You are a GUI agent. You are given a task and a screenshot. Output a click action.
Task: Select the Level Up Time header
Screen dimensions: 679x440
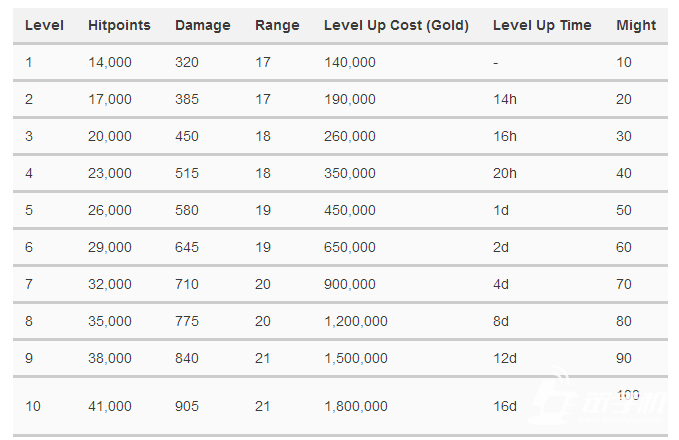542,25
